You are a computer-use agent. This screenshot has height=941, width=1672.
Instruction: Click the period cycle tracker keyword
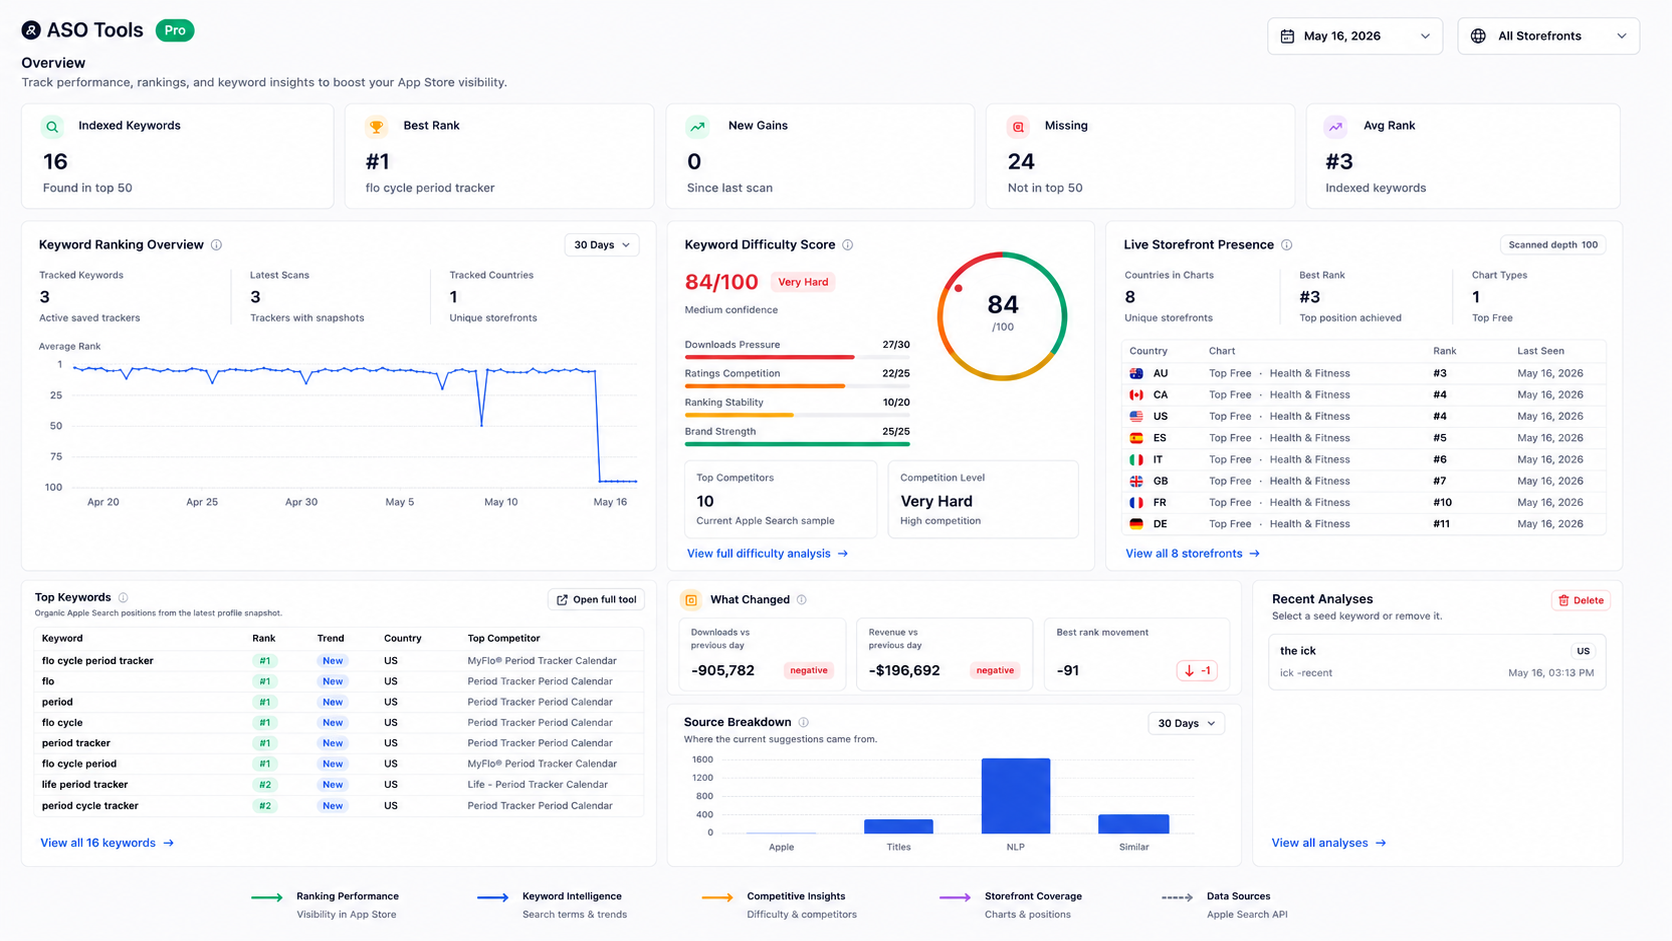click(x=90, y=806)
